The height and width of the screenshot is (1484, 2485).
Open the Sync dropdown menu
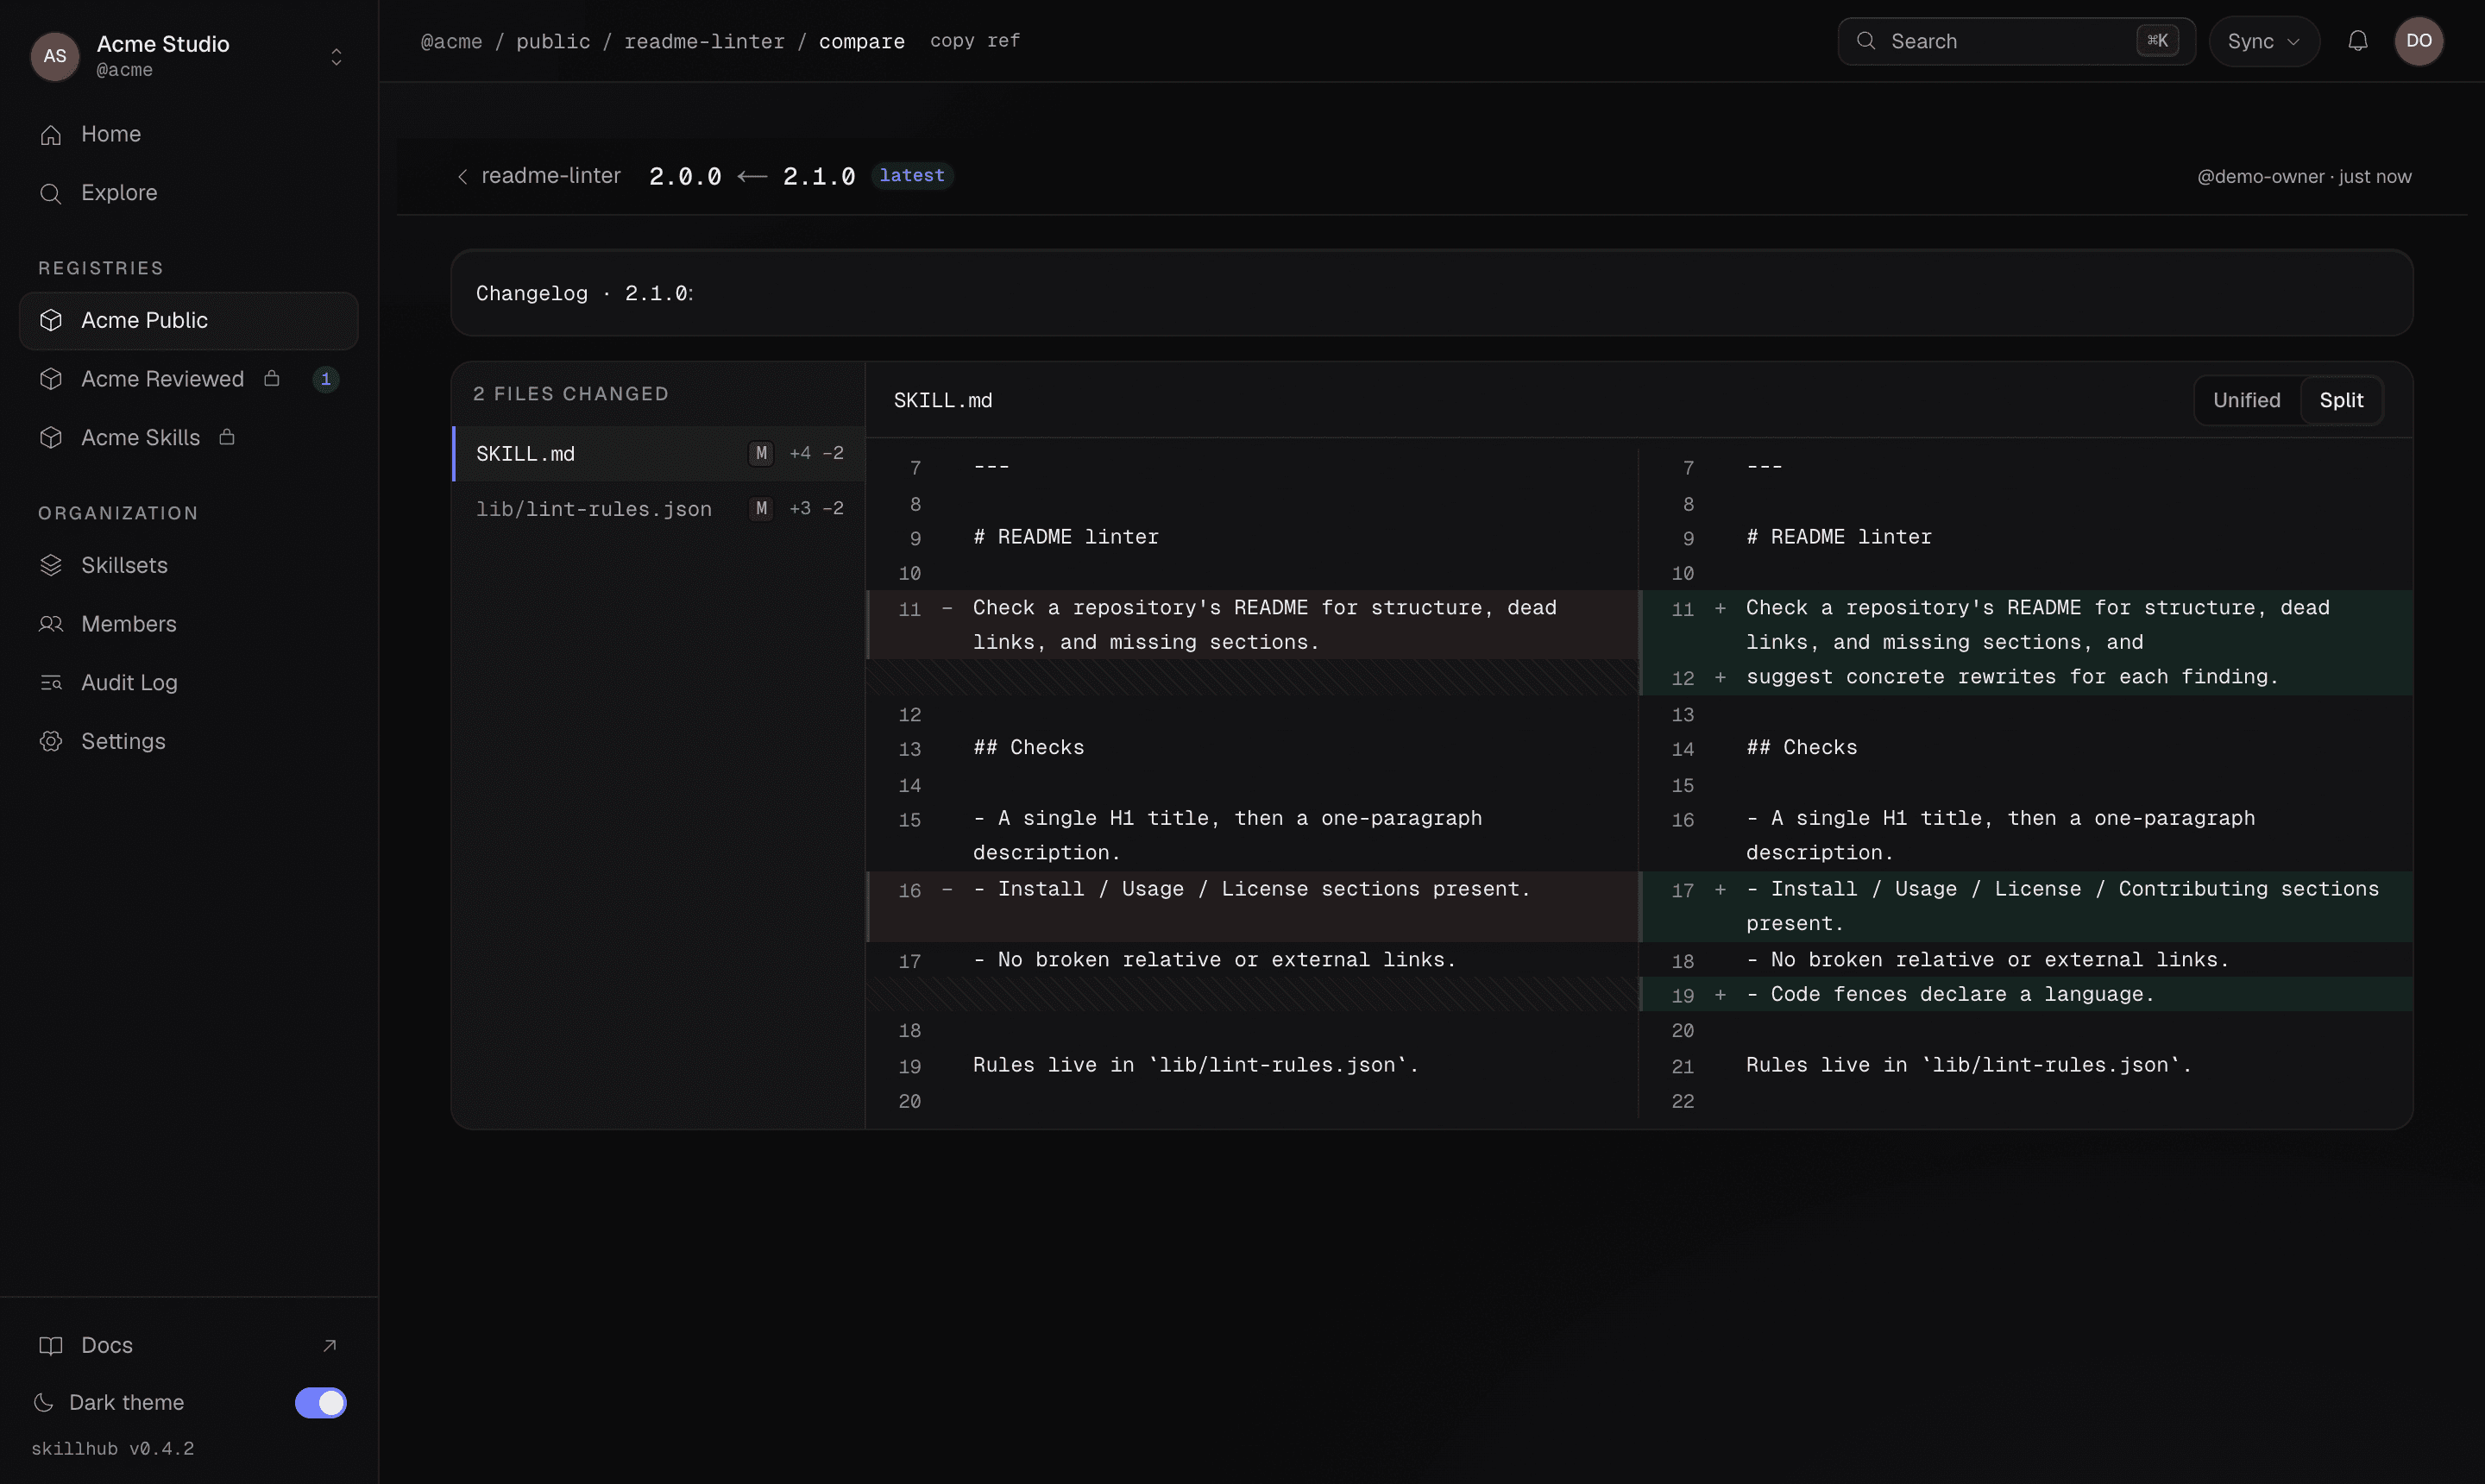[x=2263, y=41]
